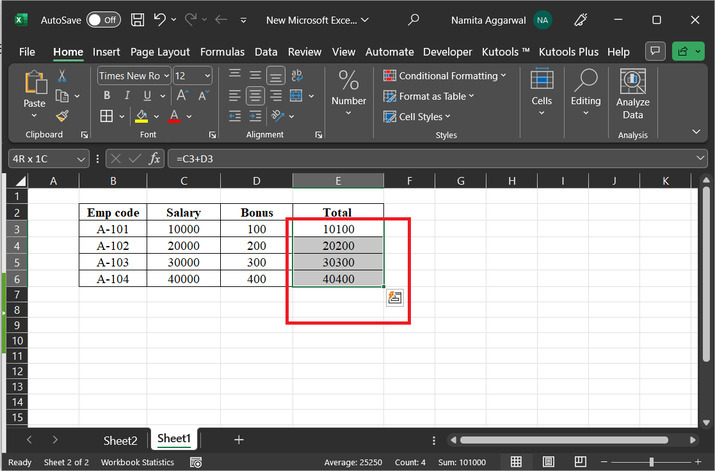Open the Analyze Data tool

[x=632, y=95]
